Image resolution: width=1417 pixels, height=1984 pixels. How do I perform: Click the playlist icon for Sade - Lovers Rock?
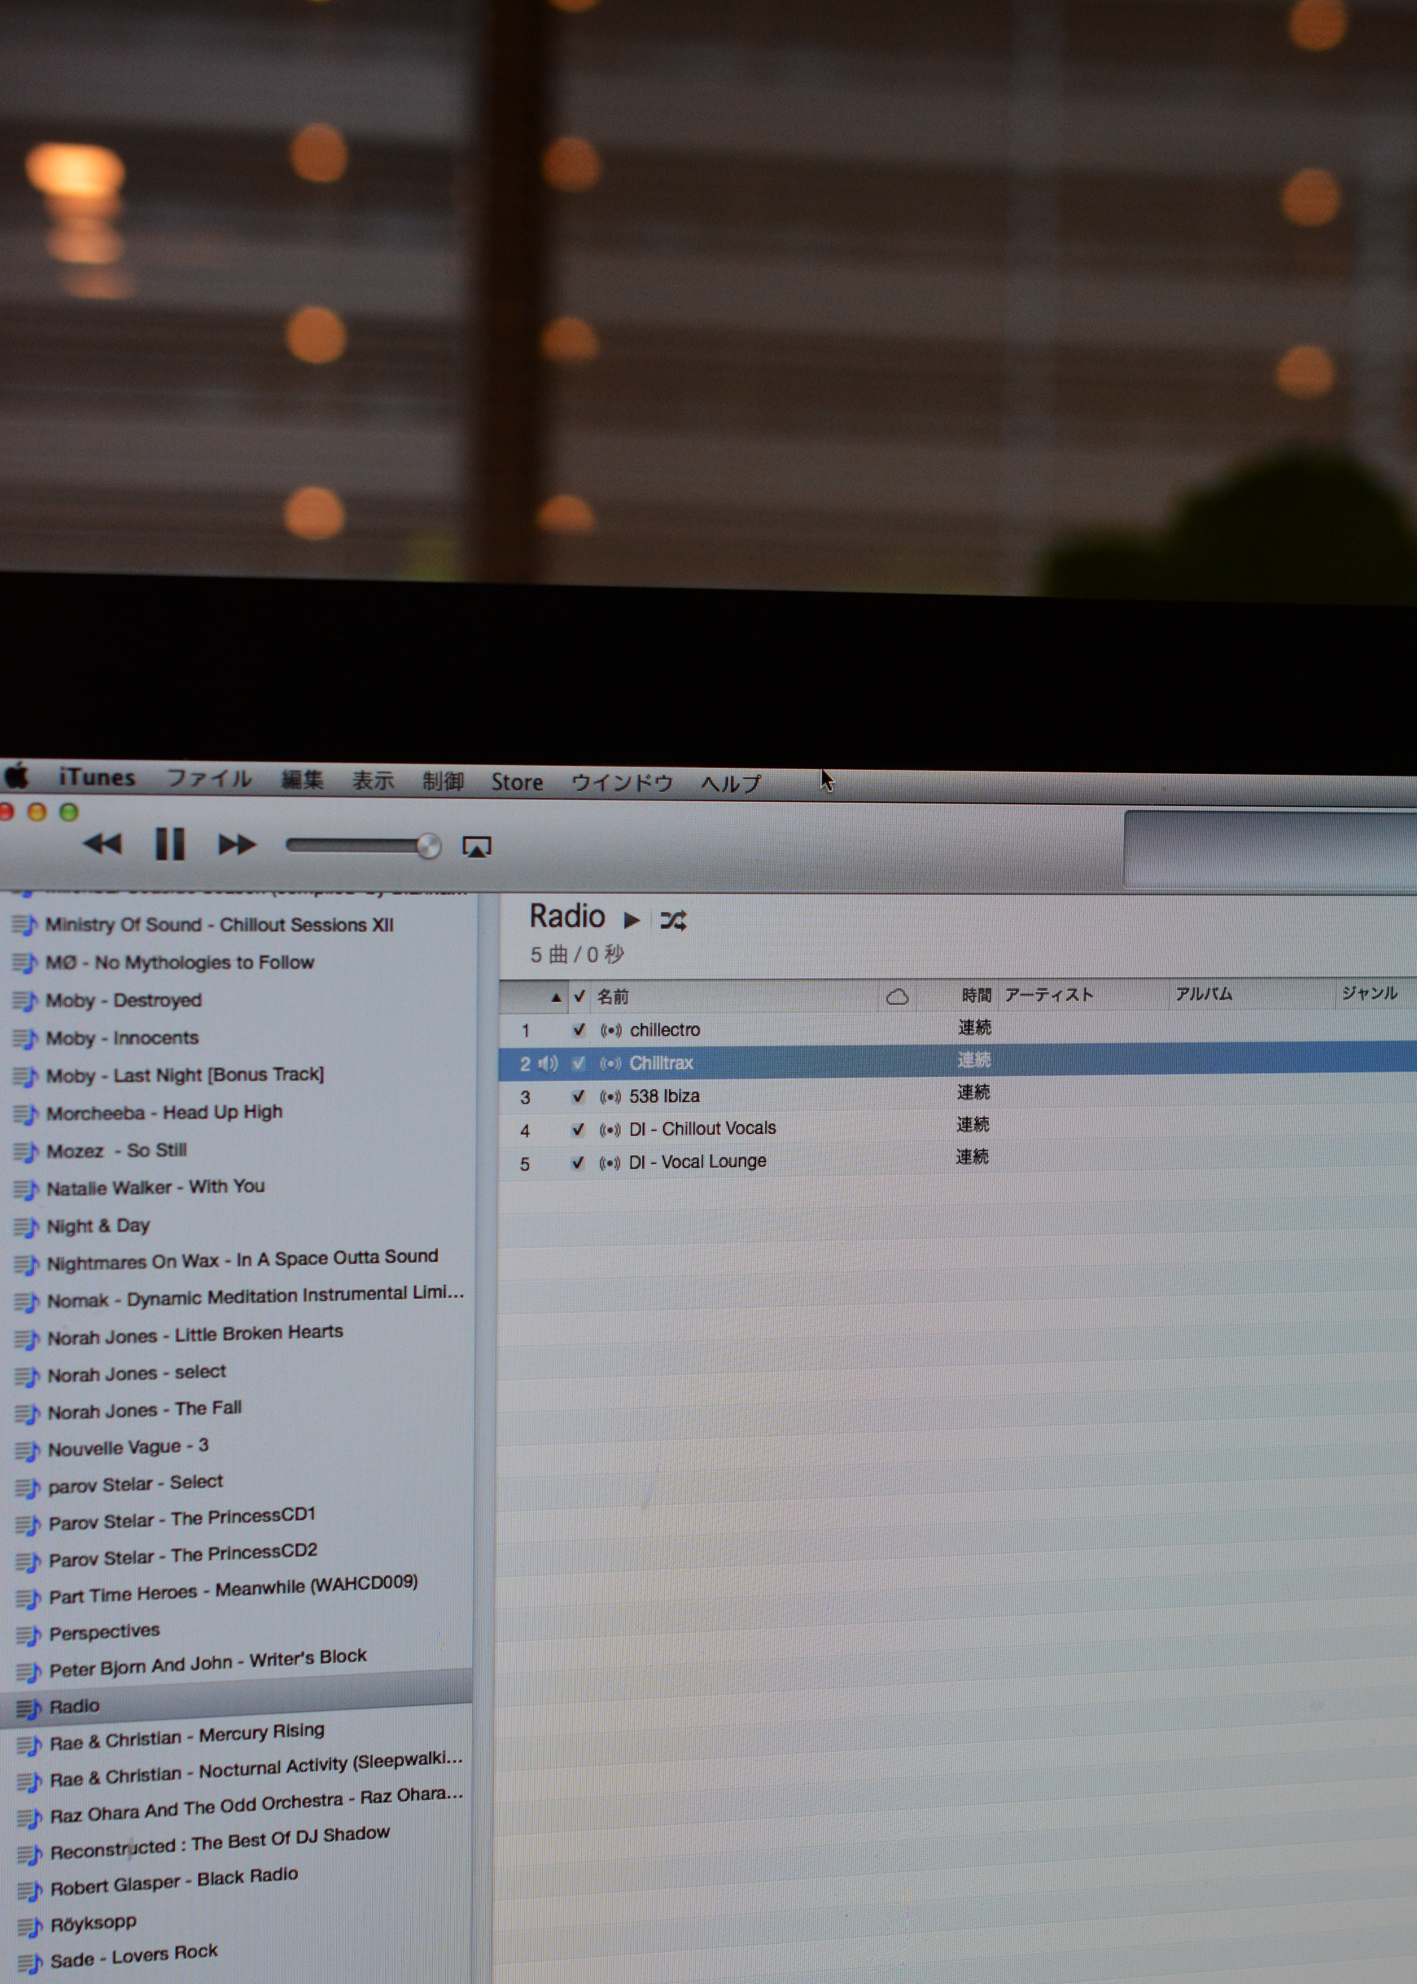(x=30, y=1963)
